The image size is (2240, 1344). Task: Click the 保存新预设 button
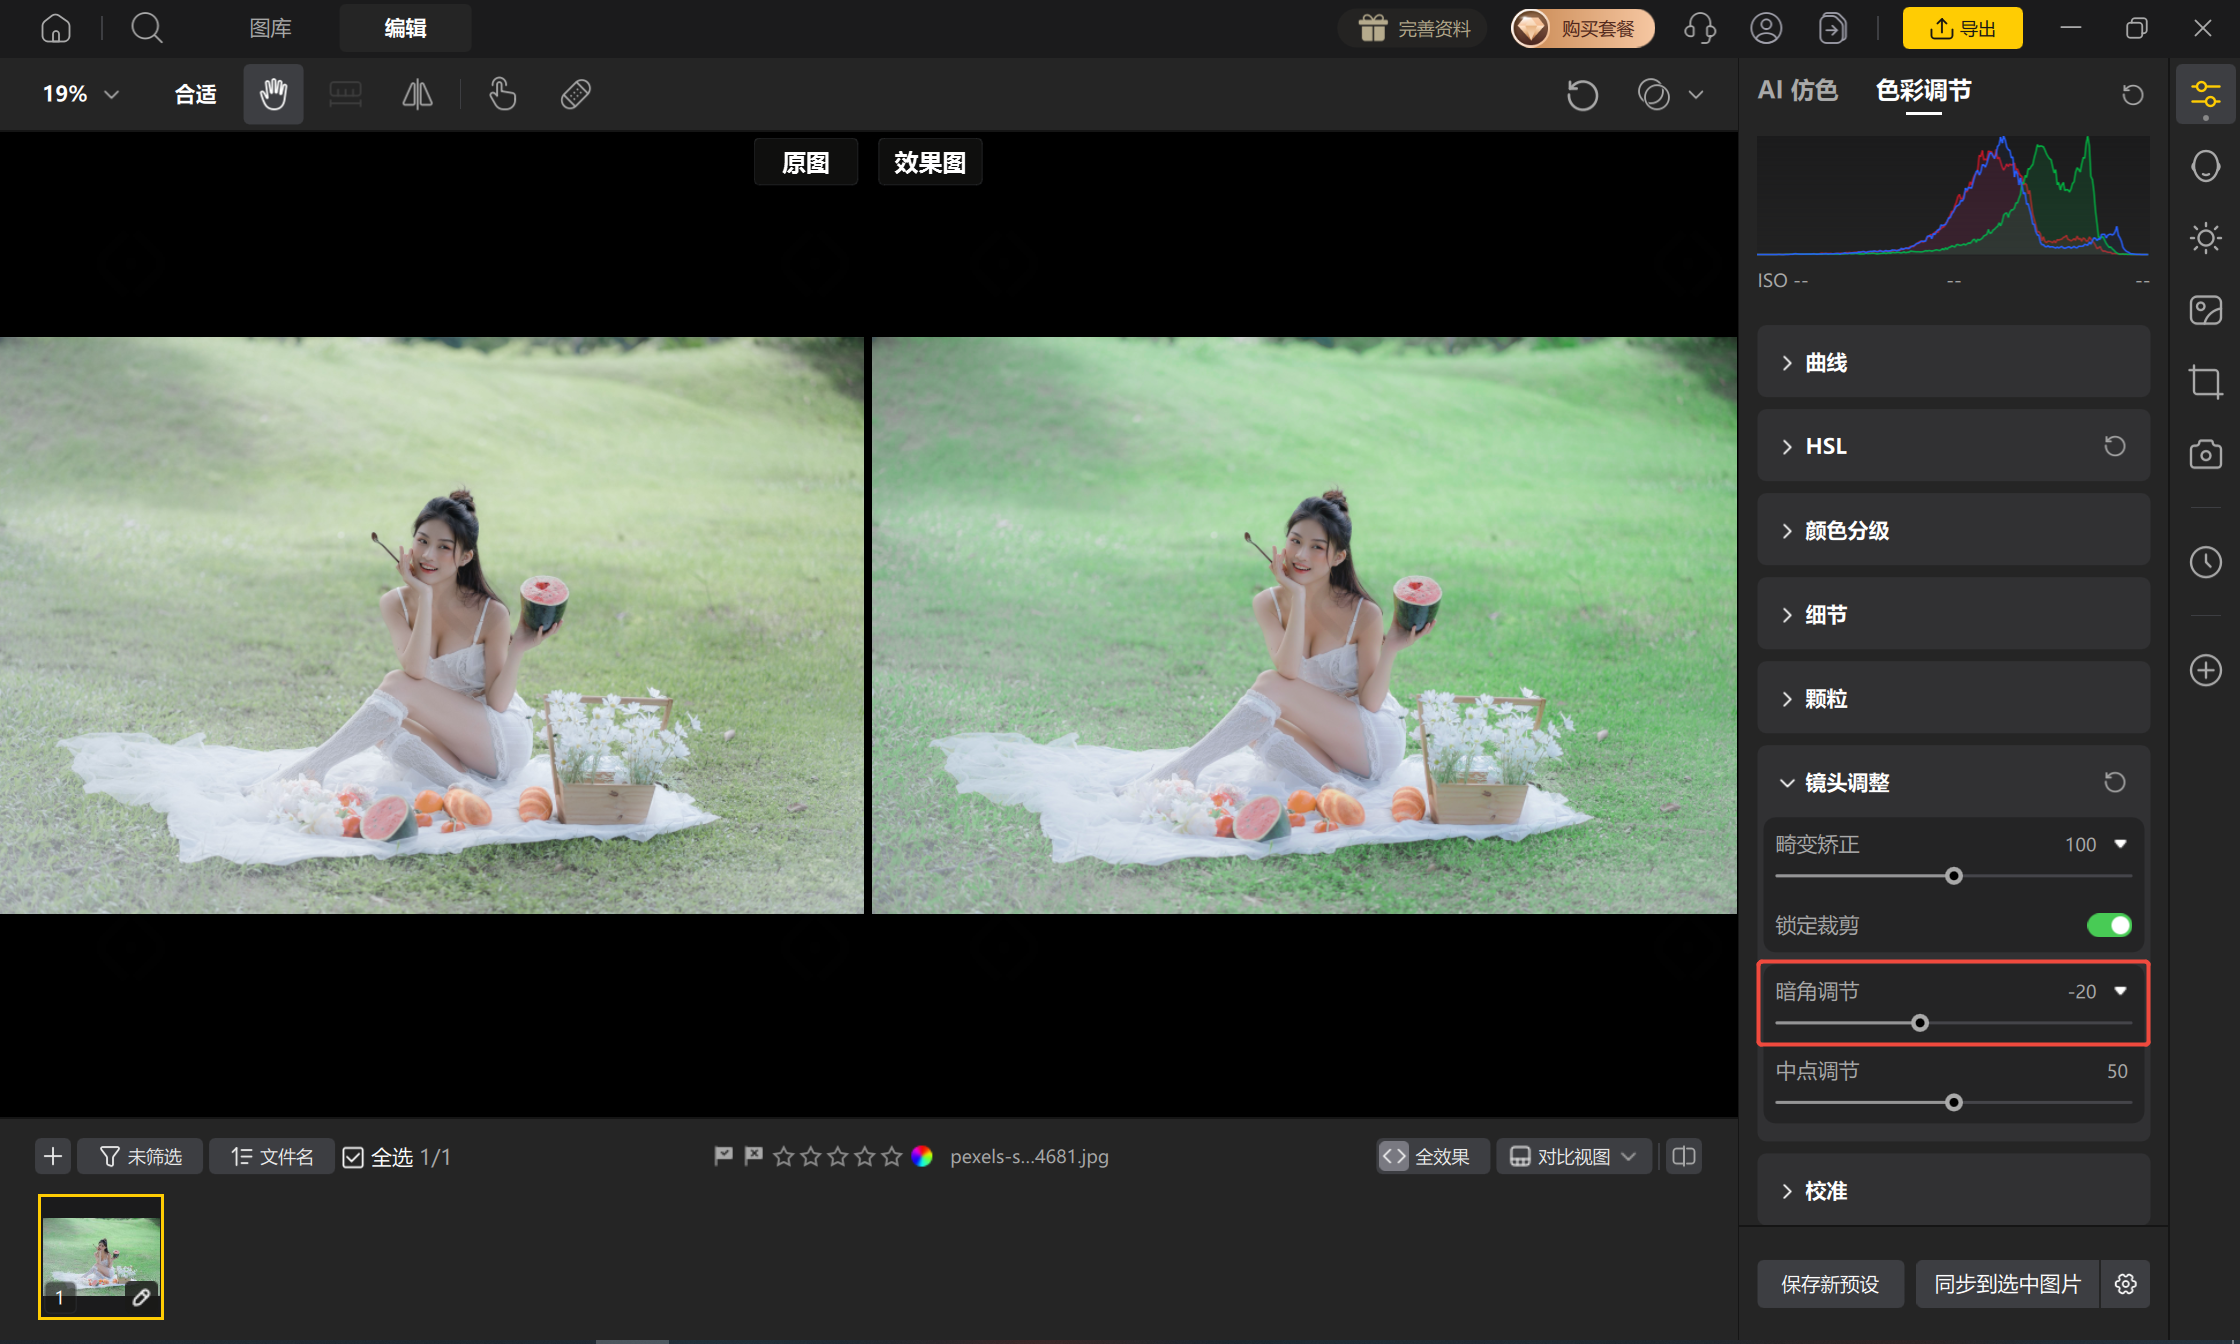click(1830, 1284)
